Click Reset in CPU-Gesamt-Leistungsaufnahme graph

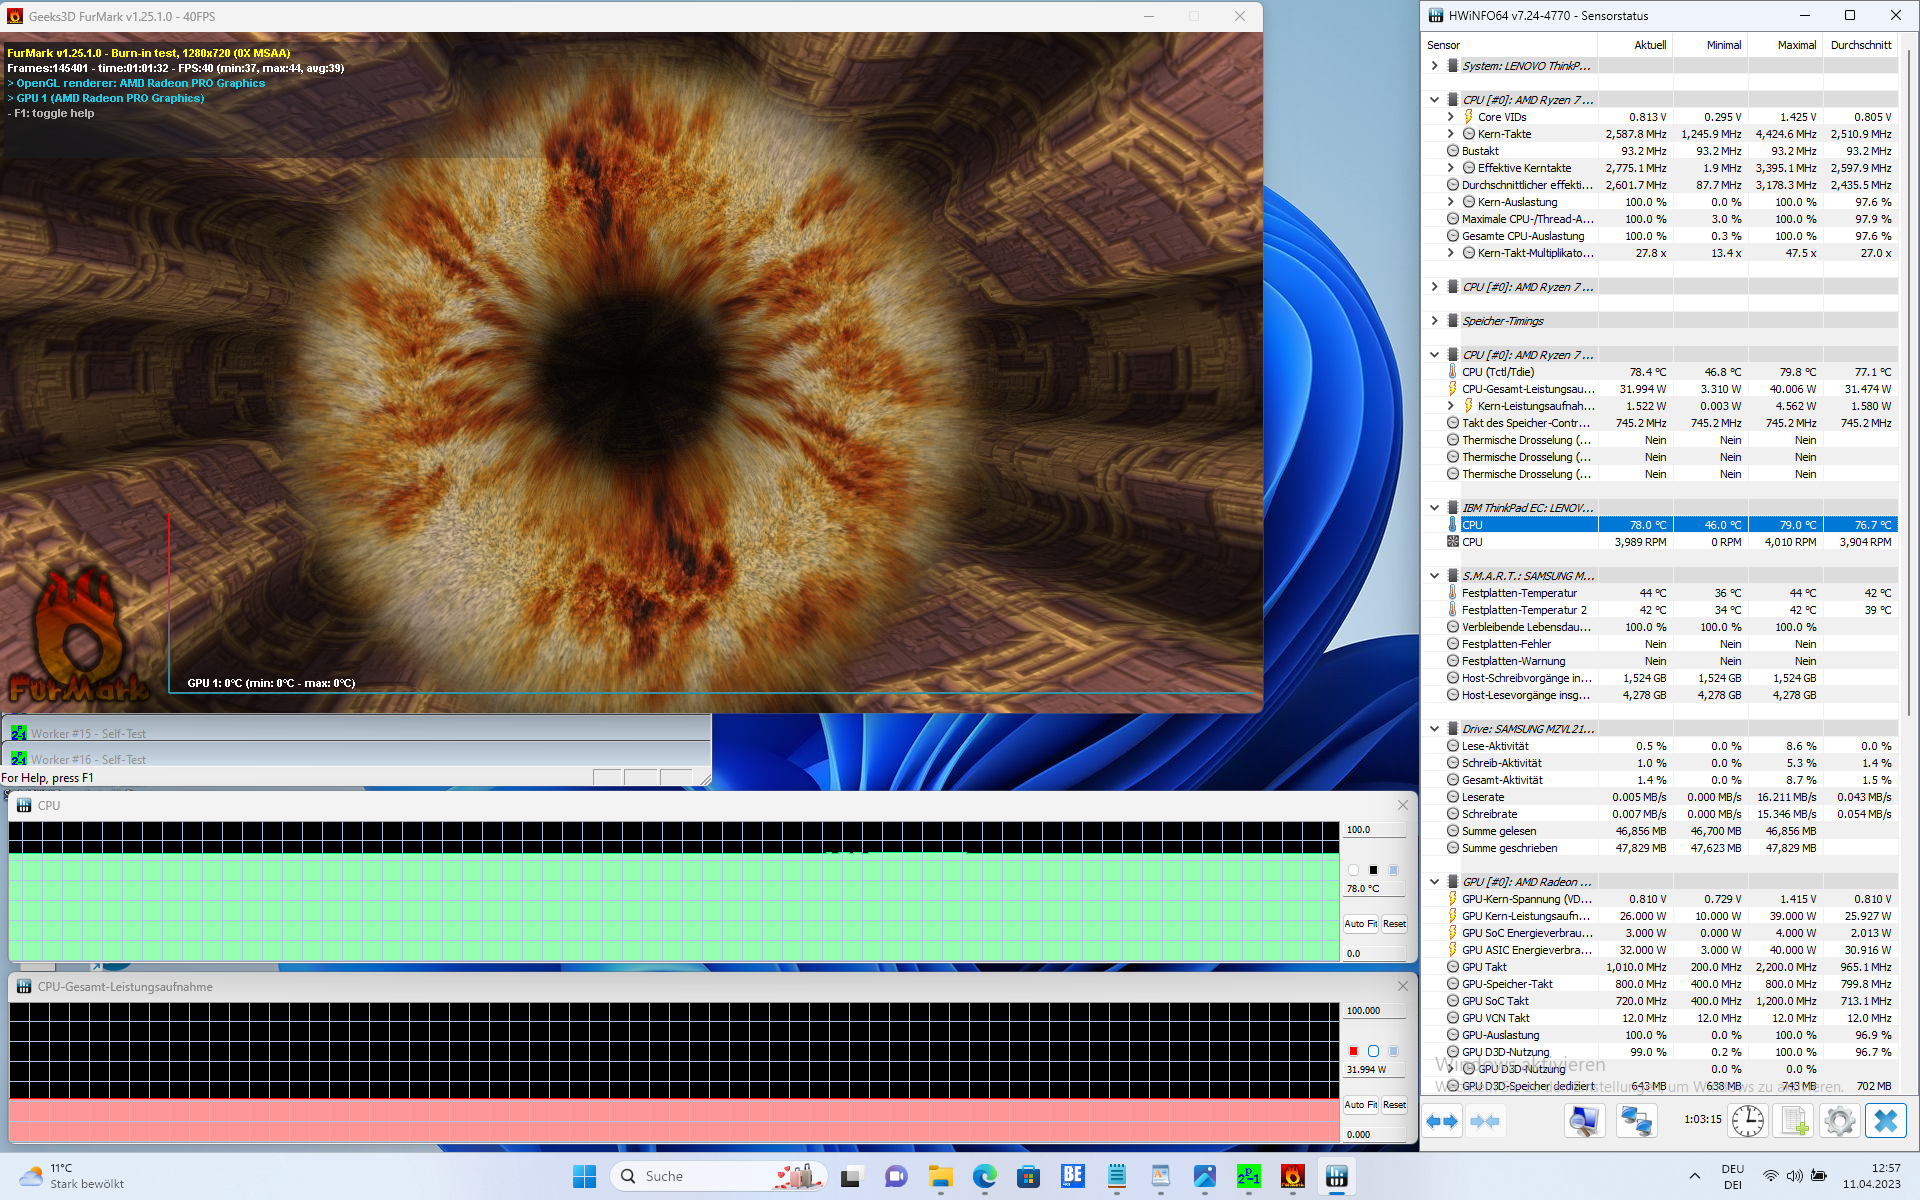(x=1394, y=1105)
